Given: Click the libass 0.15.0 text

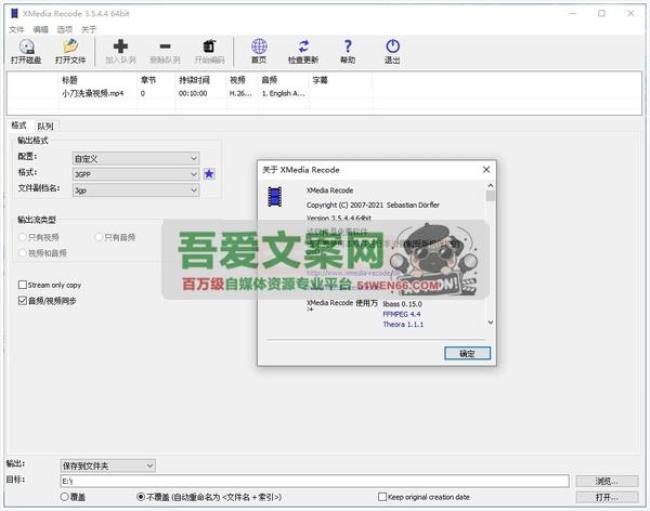Looking at the screenshot, I should click(402, 304).
